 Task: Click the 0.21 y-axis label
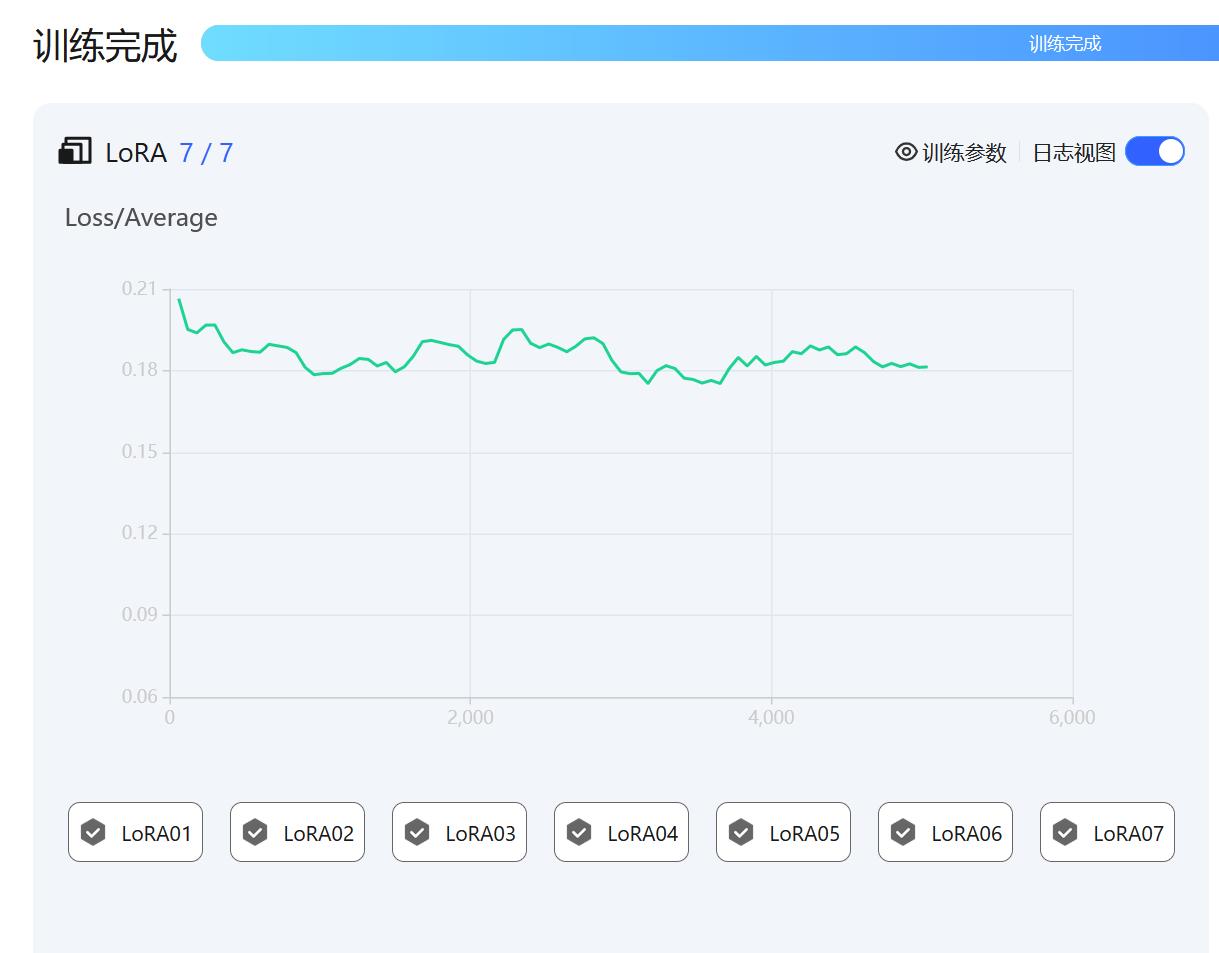[139, 289]
